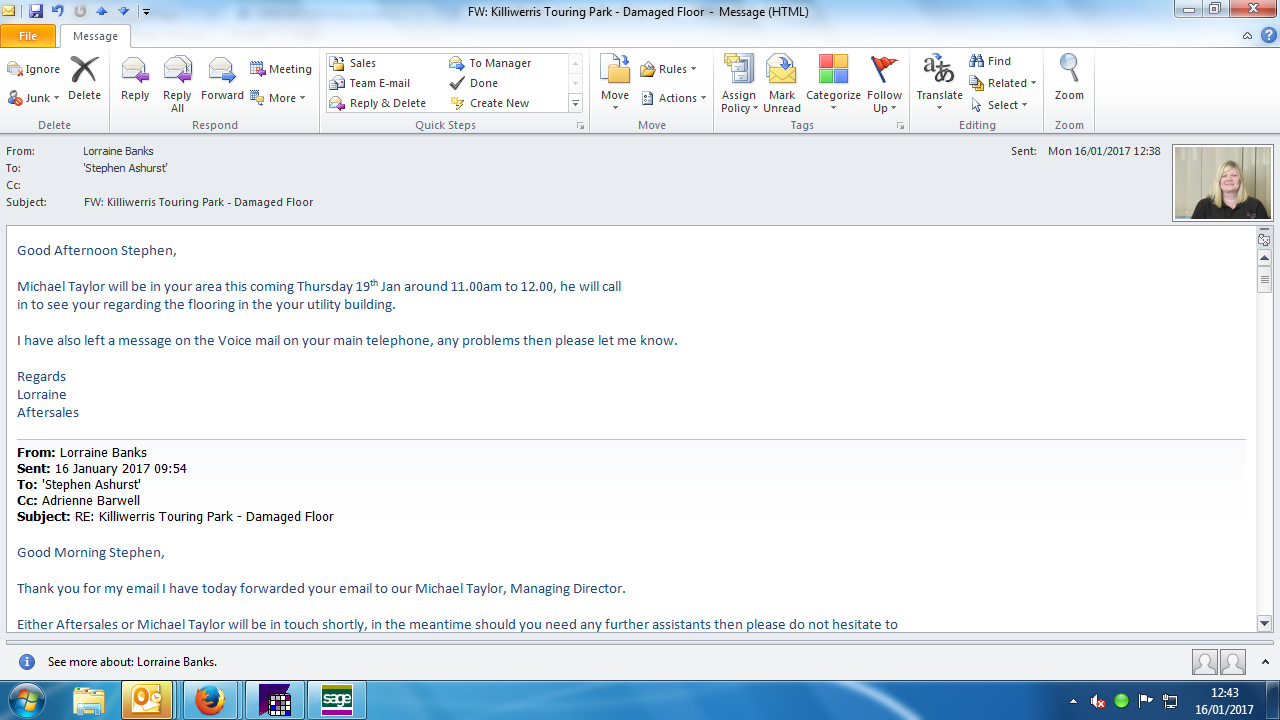Click the Reply icon in the ribbon
The height and width of the screenshot is (720, 1280).
(135, 80)
